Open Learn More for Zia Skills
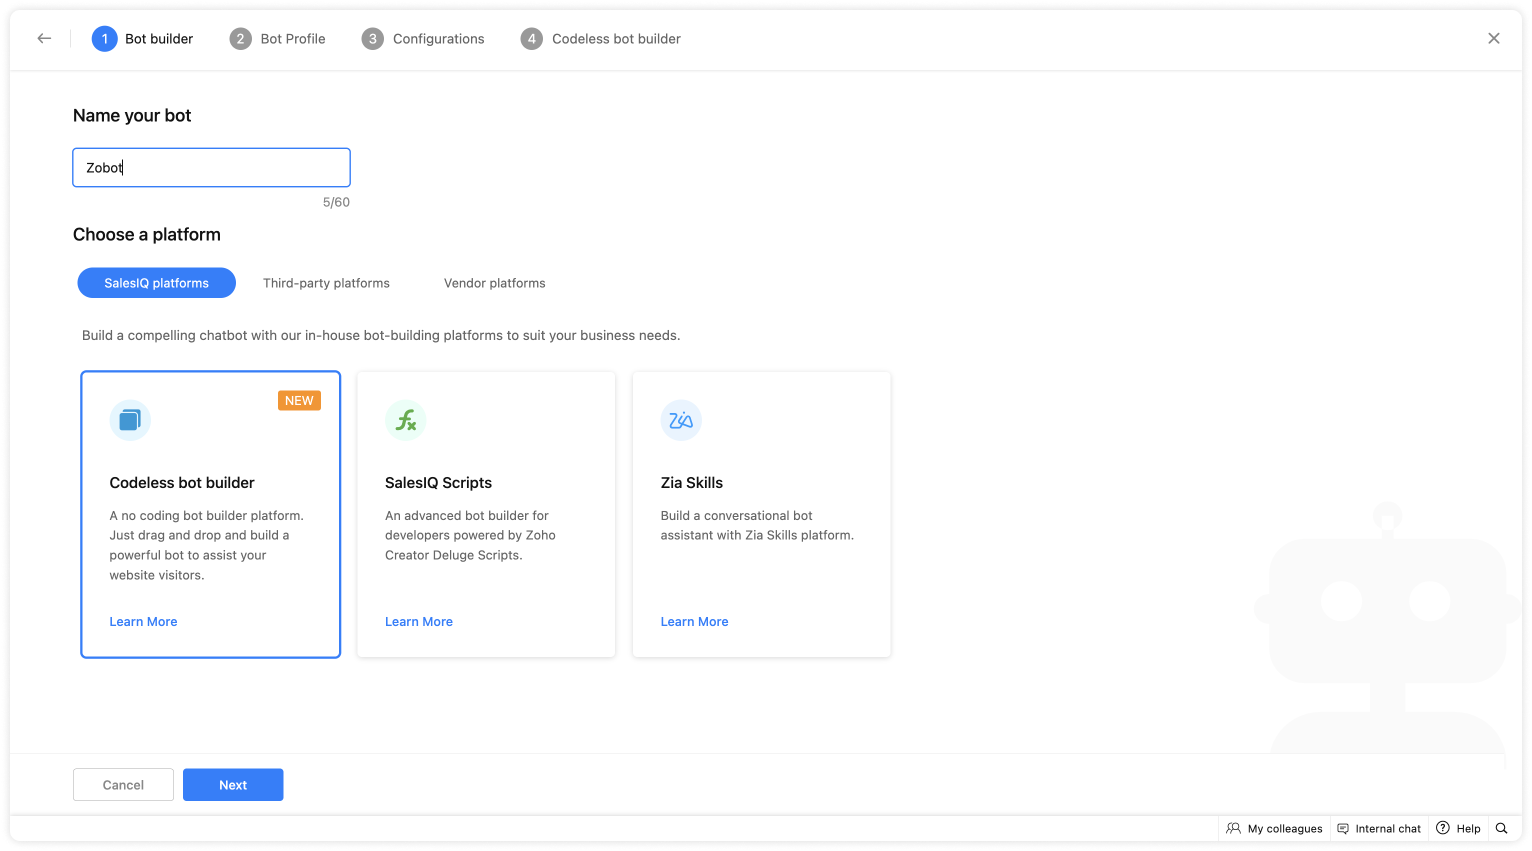 pos(694,622)
